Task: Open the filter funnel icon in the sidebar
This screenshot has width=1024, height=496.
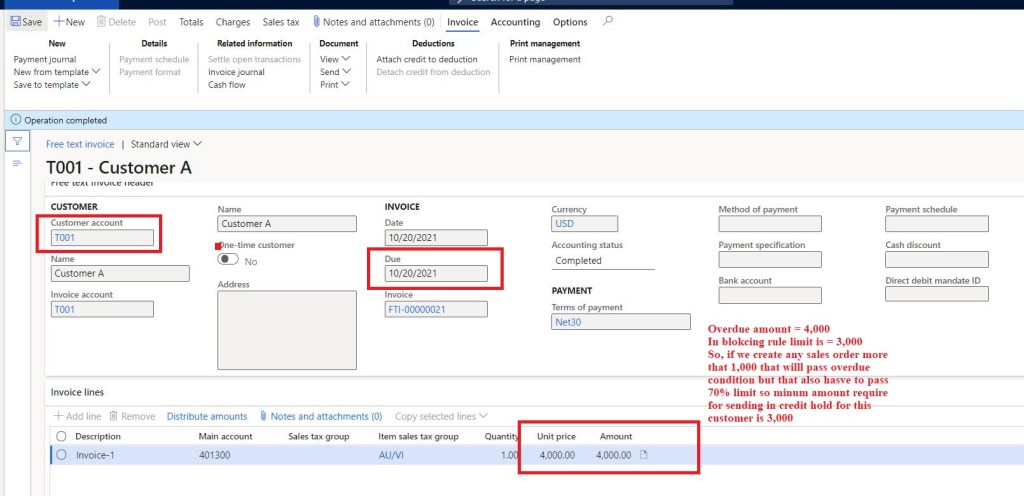Action: [x=17, y=141]
